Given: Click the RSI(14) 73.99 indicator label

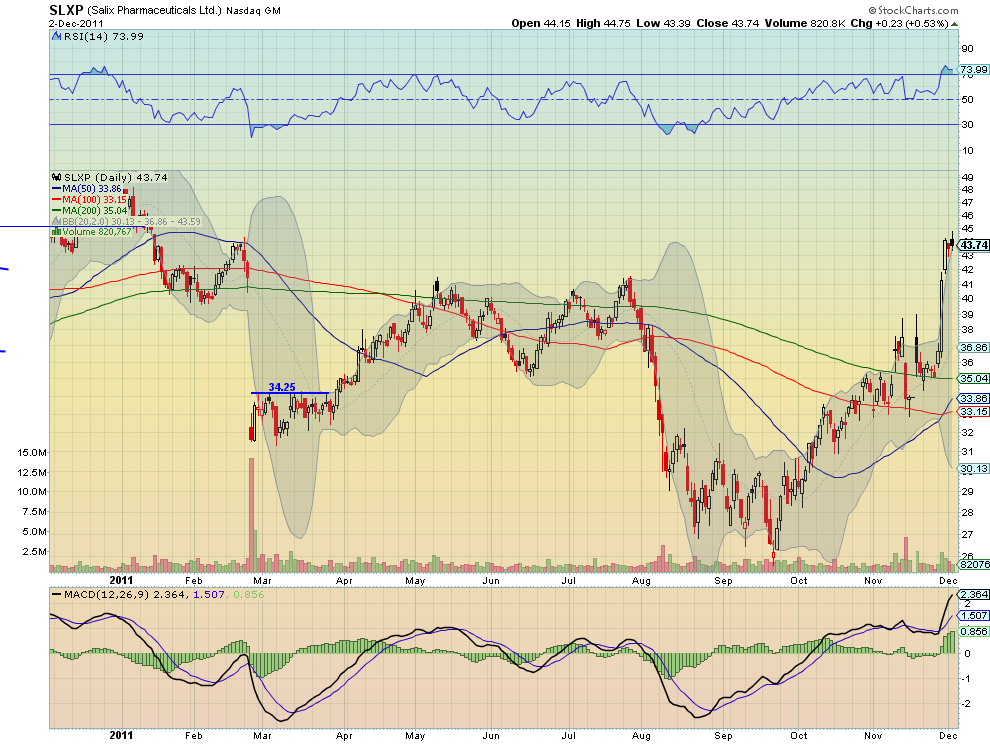Looking at the screenshot, I should coord(104,37).
